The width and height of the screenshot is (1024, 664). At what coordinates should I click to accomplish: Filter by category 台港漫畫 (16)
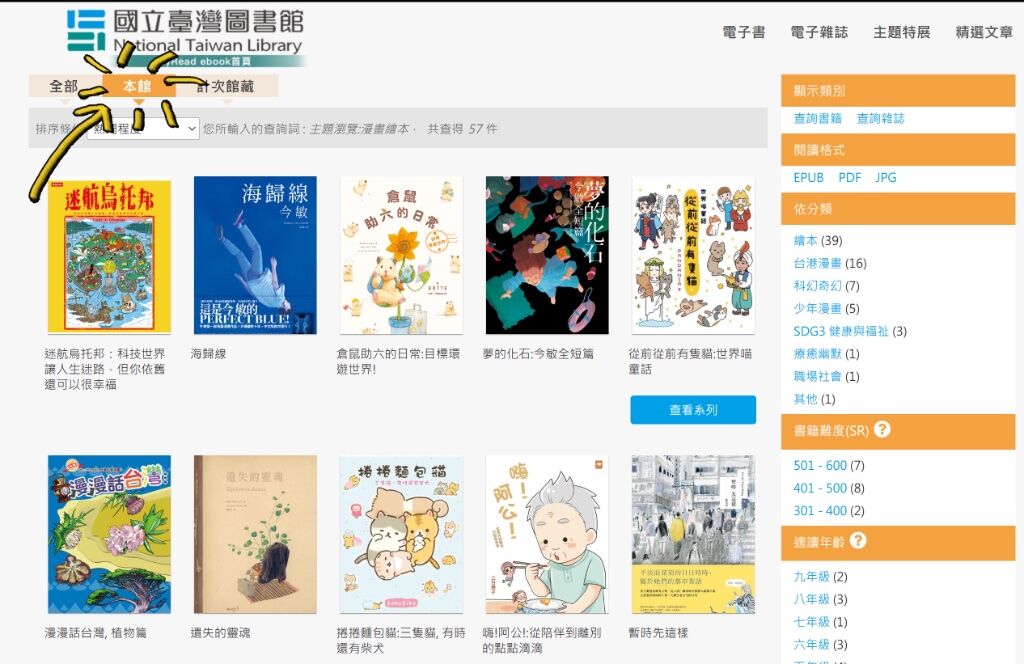point(830,263)
